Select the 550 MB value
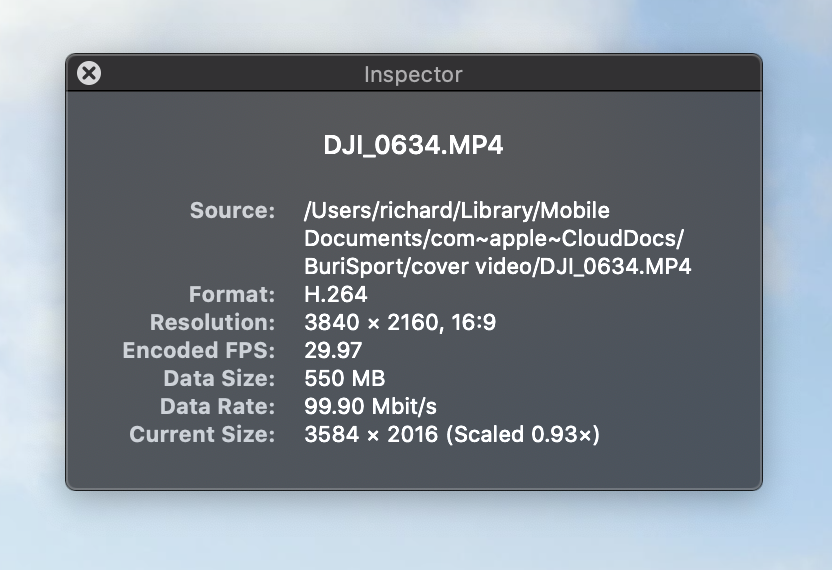The width and height of the screenshot is (832, 570). (345, 378)
